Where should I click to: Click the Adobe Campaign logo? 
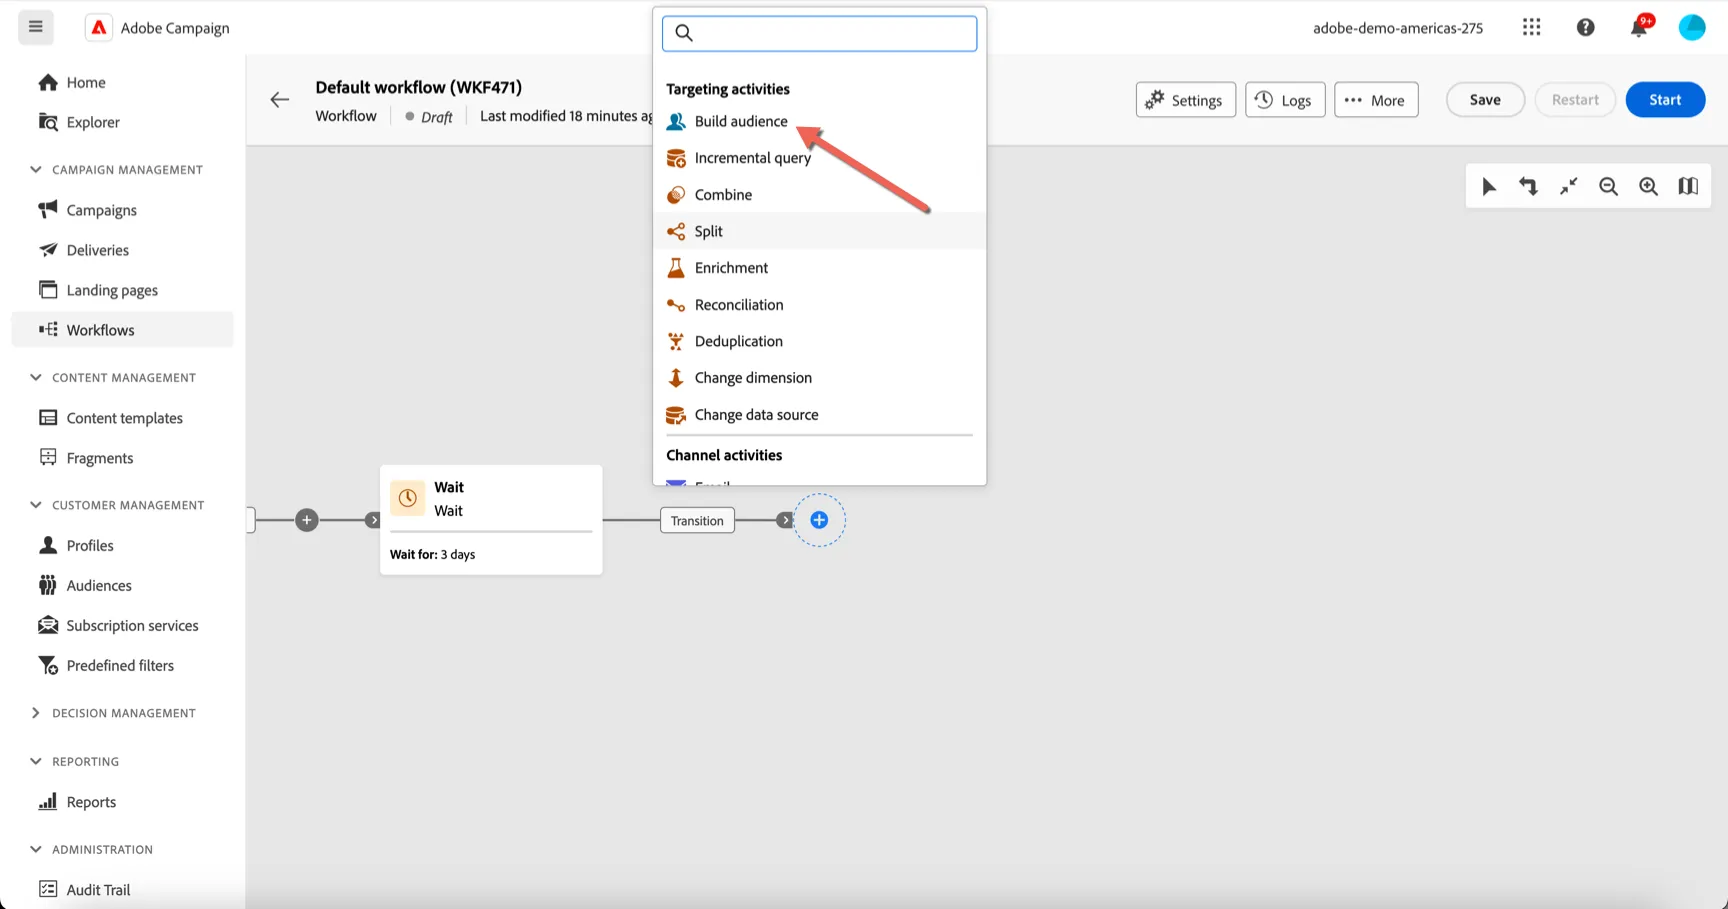click(x=99, y=27)
